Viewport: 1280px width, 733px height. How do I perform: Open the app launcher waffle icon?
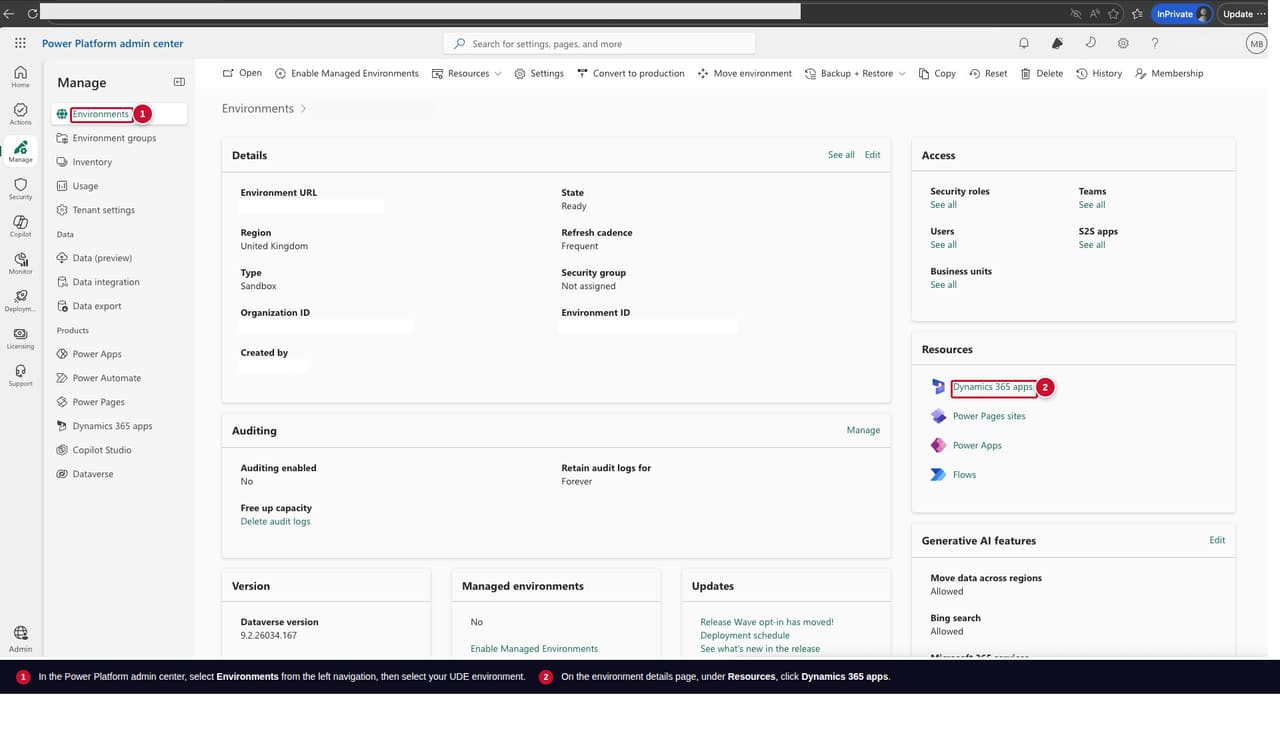20,43
